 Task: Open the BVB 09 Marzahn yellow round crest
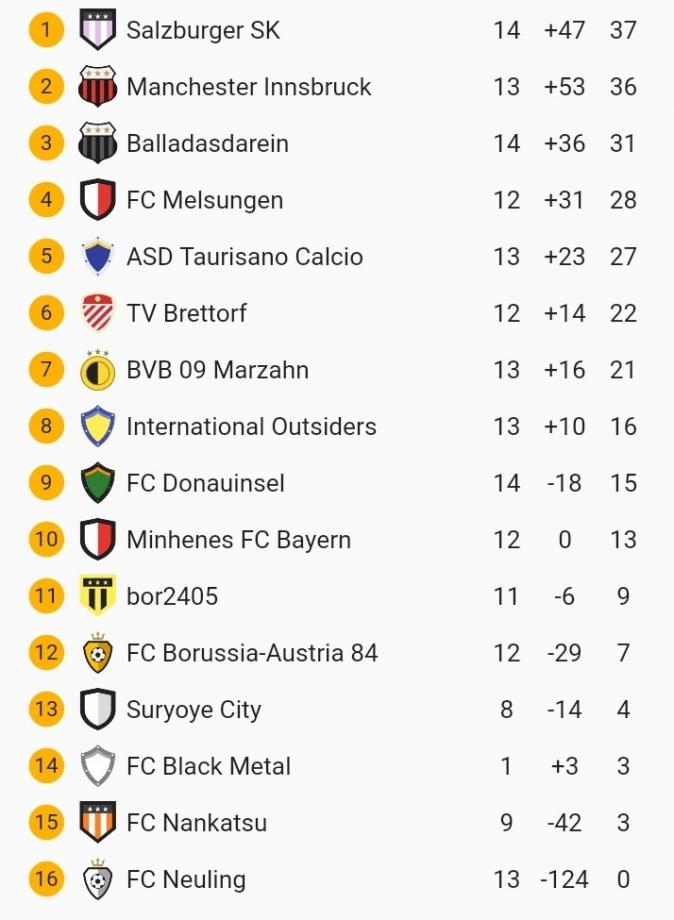[97, 370]
